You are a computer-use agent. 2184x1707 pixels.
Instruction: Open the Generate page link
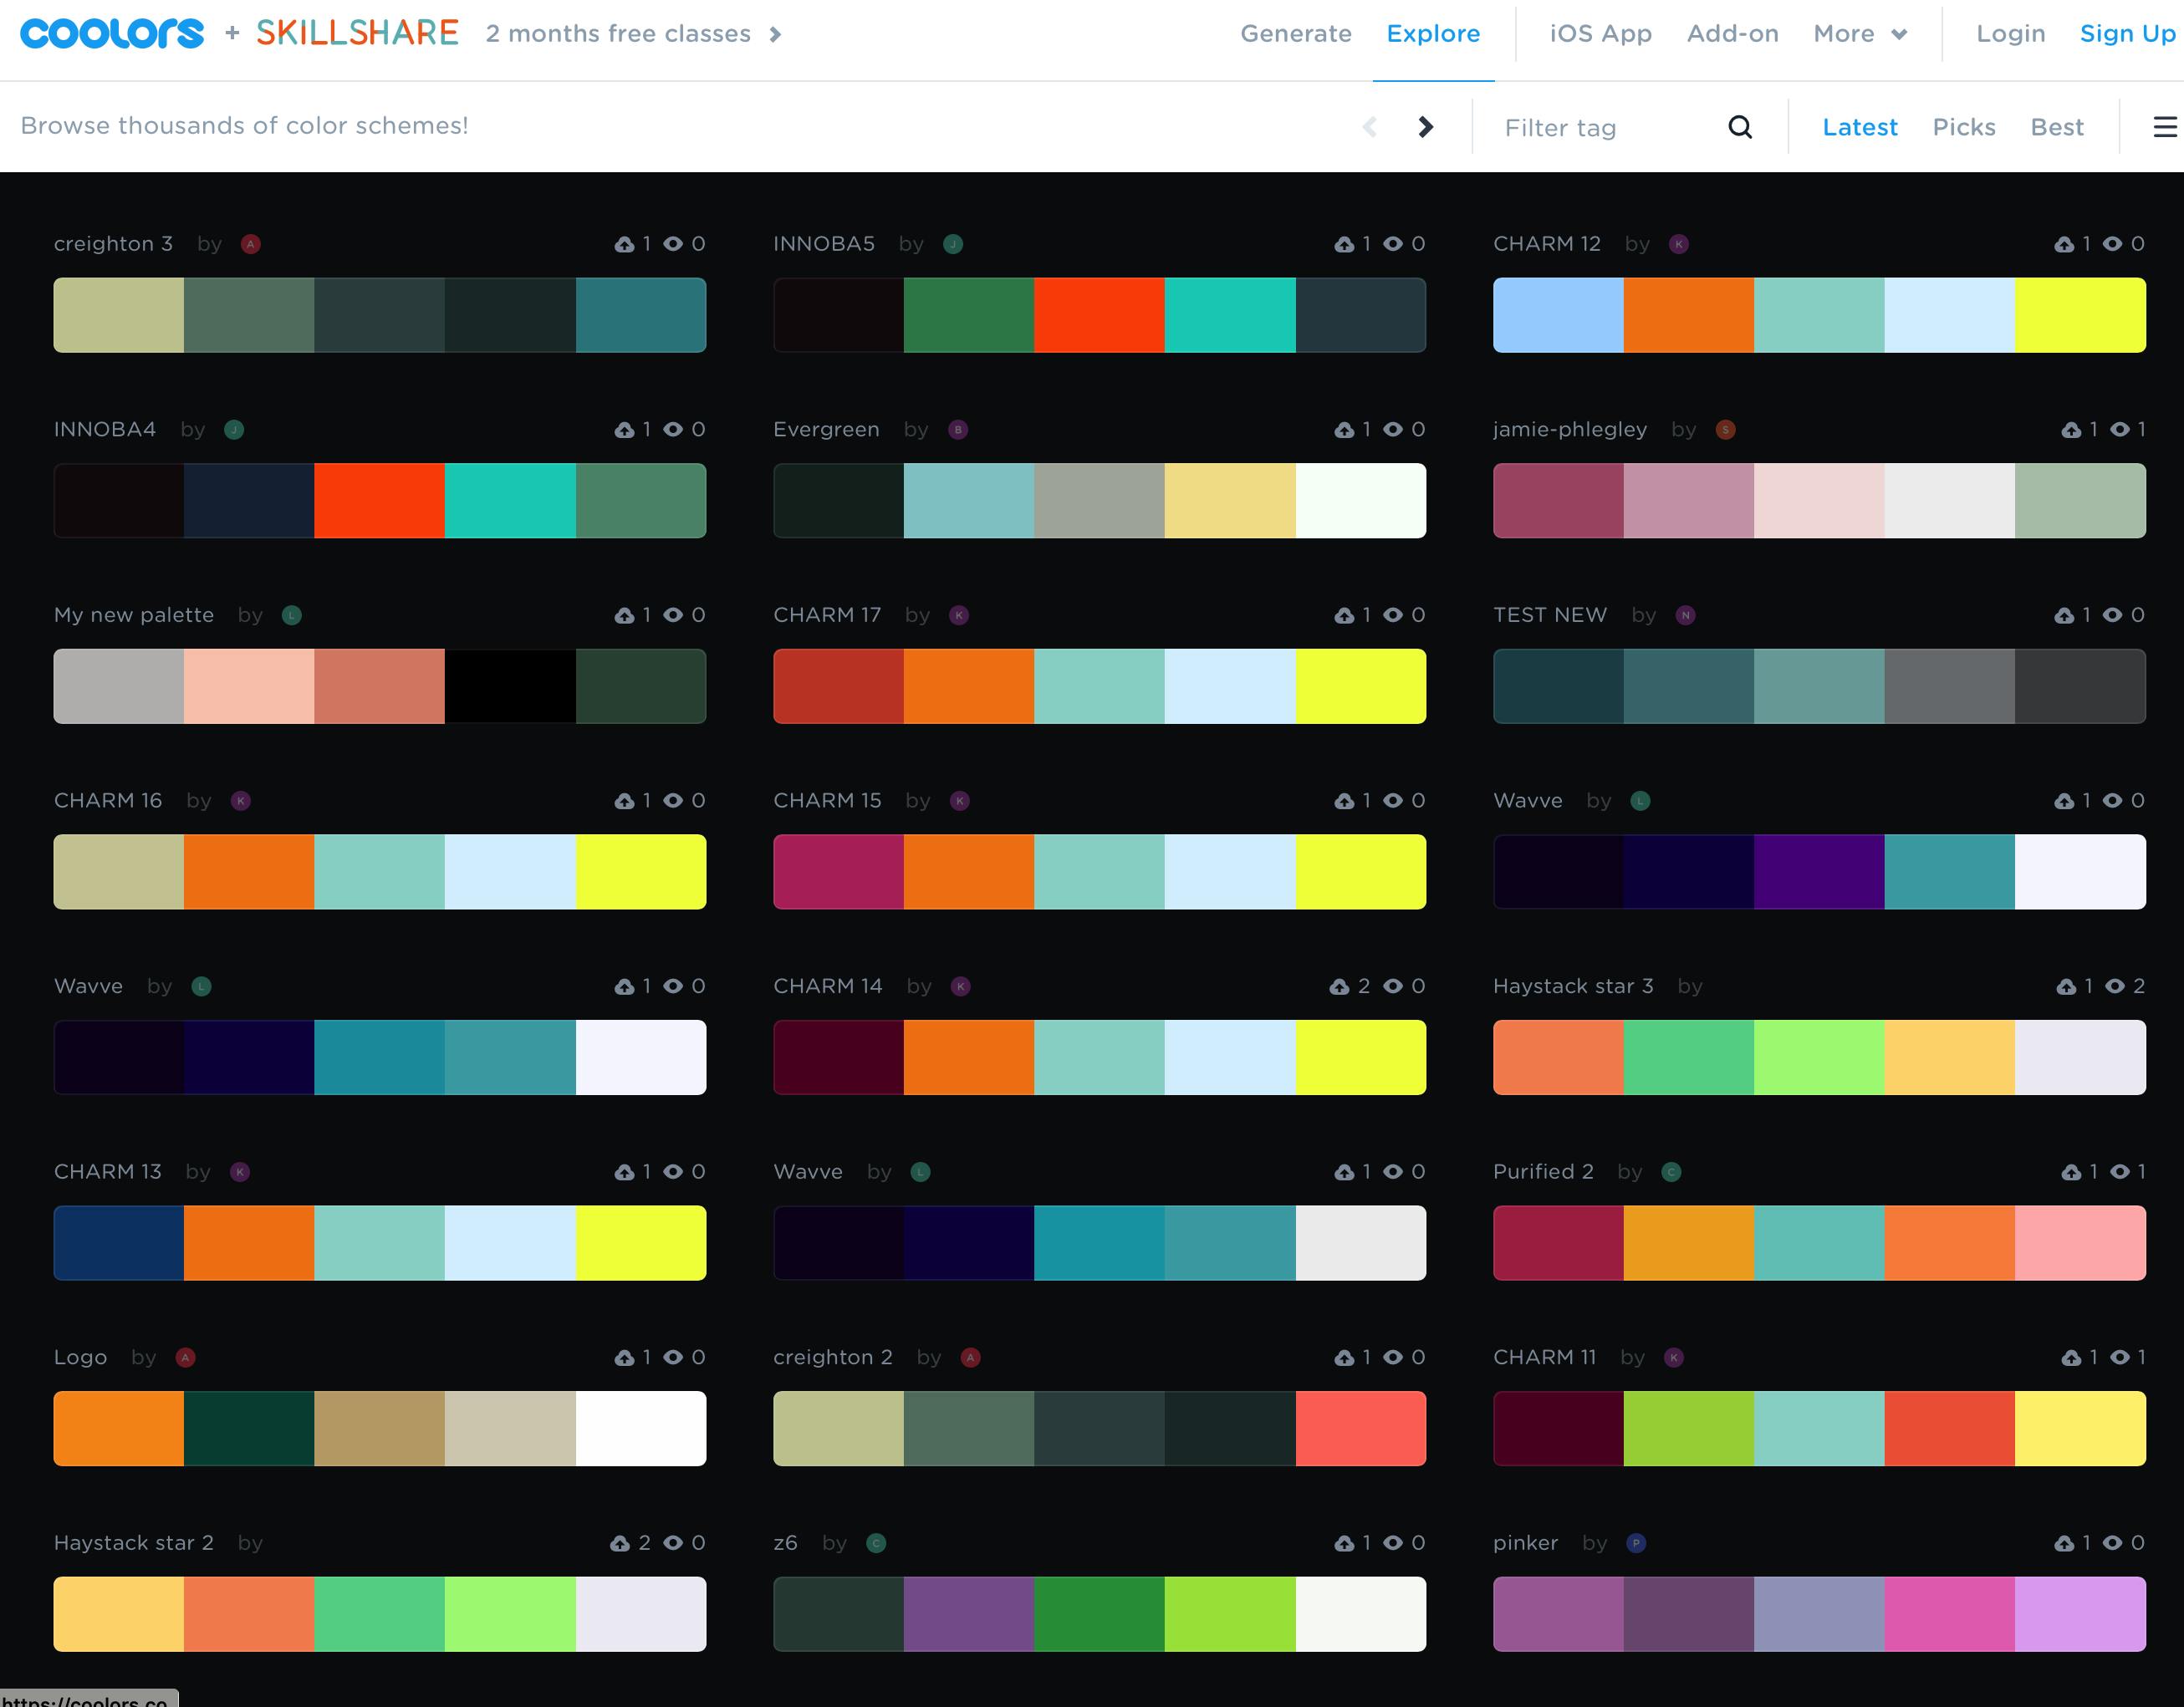pos(1295,34)
